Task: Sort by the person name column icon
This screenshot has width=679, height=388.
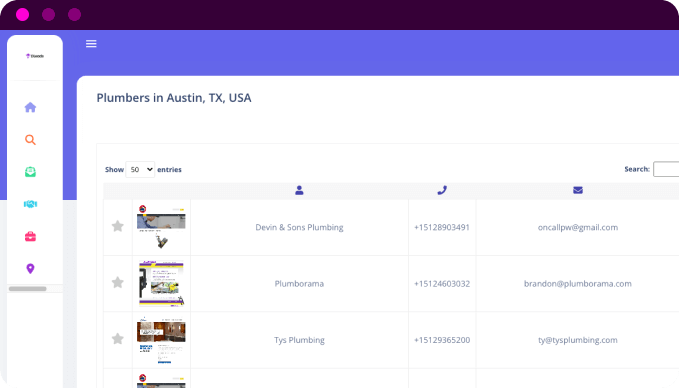Action: 299,190
